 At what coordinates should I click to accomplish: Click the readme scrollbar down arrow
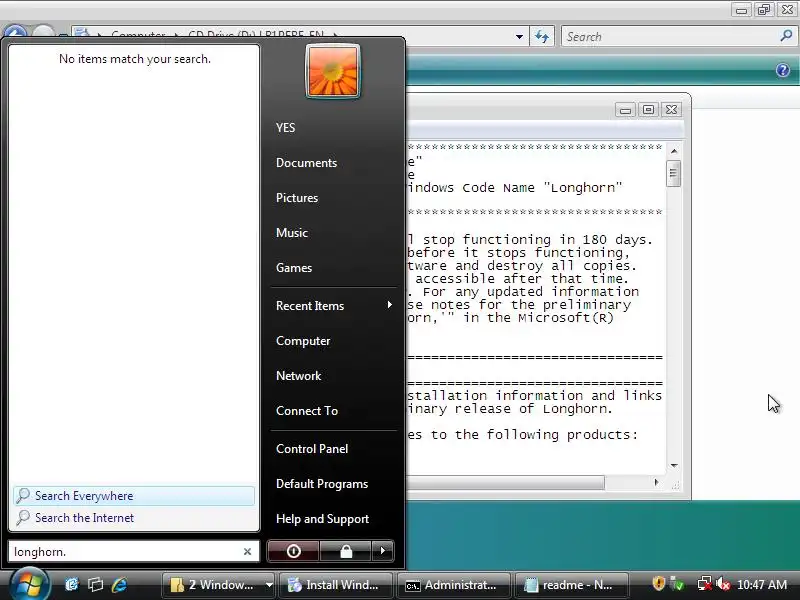[x=674, y=465]
